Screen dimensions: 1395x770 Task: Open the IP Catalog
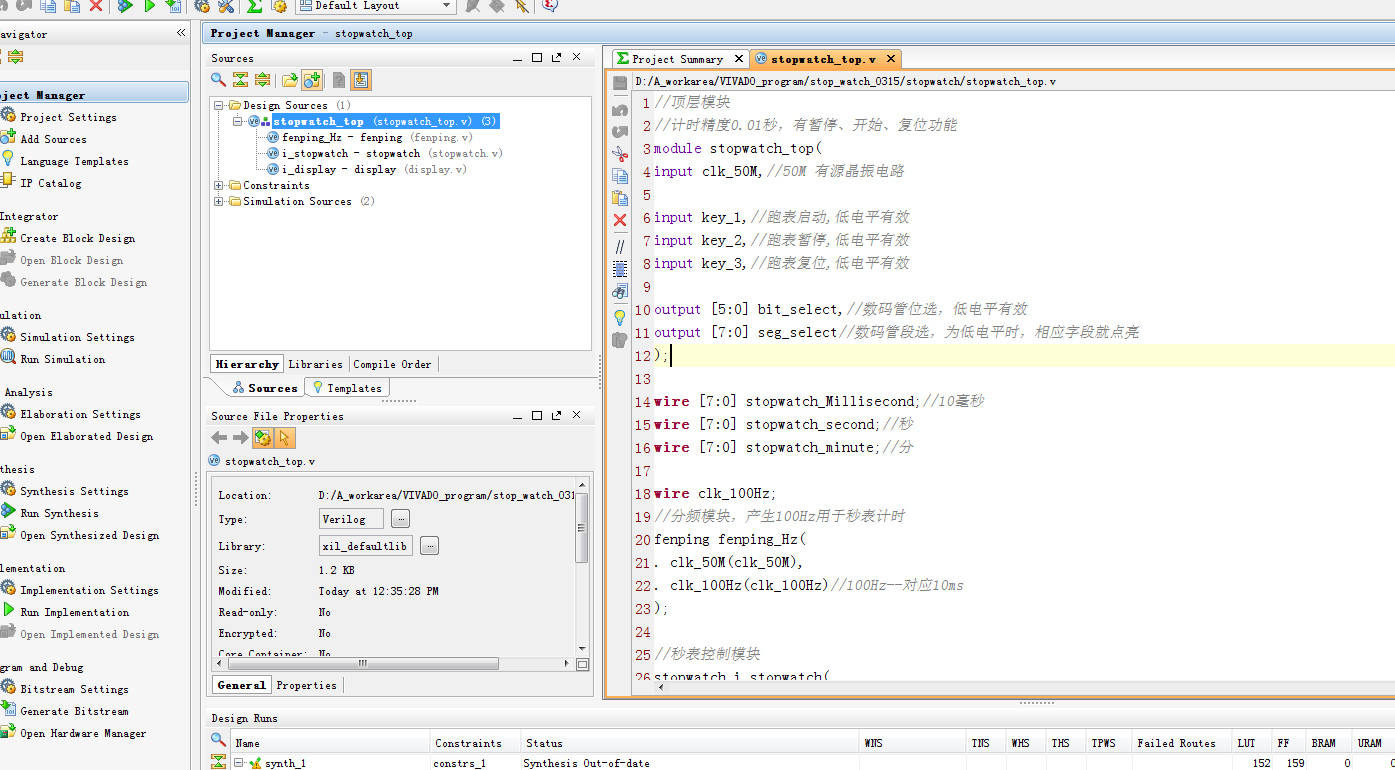[x=51, y=183]
